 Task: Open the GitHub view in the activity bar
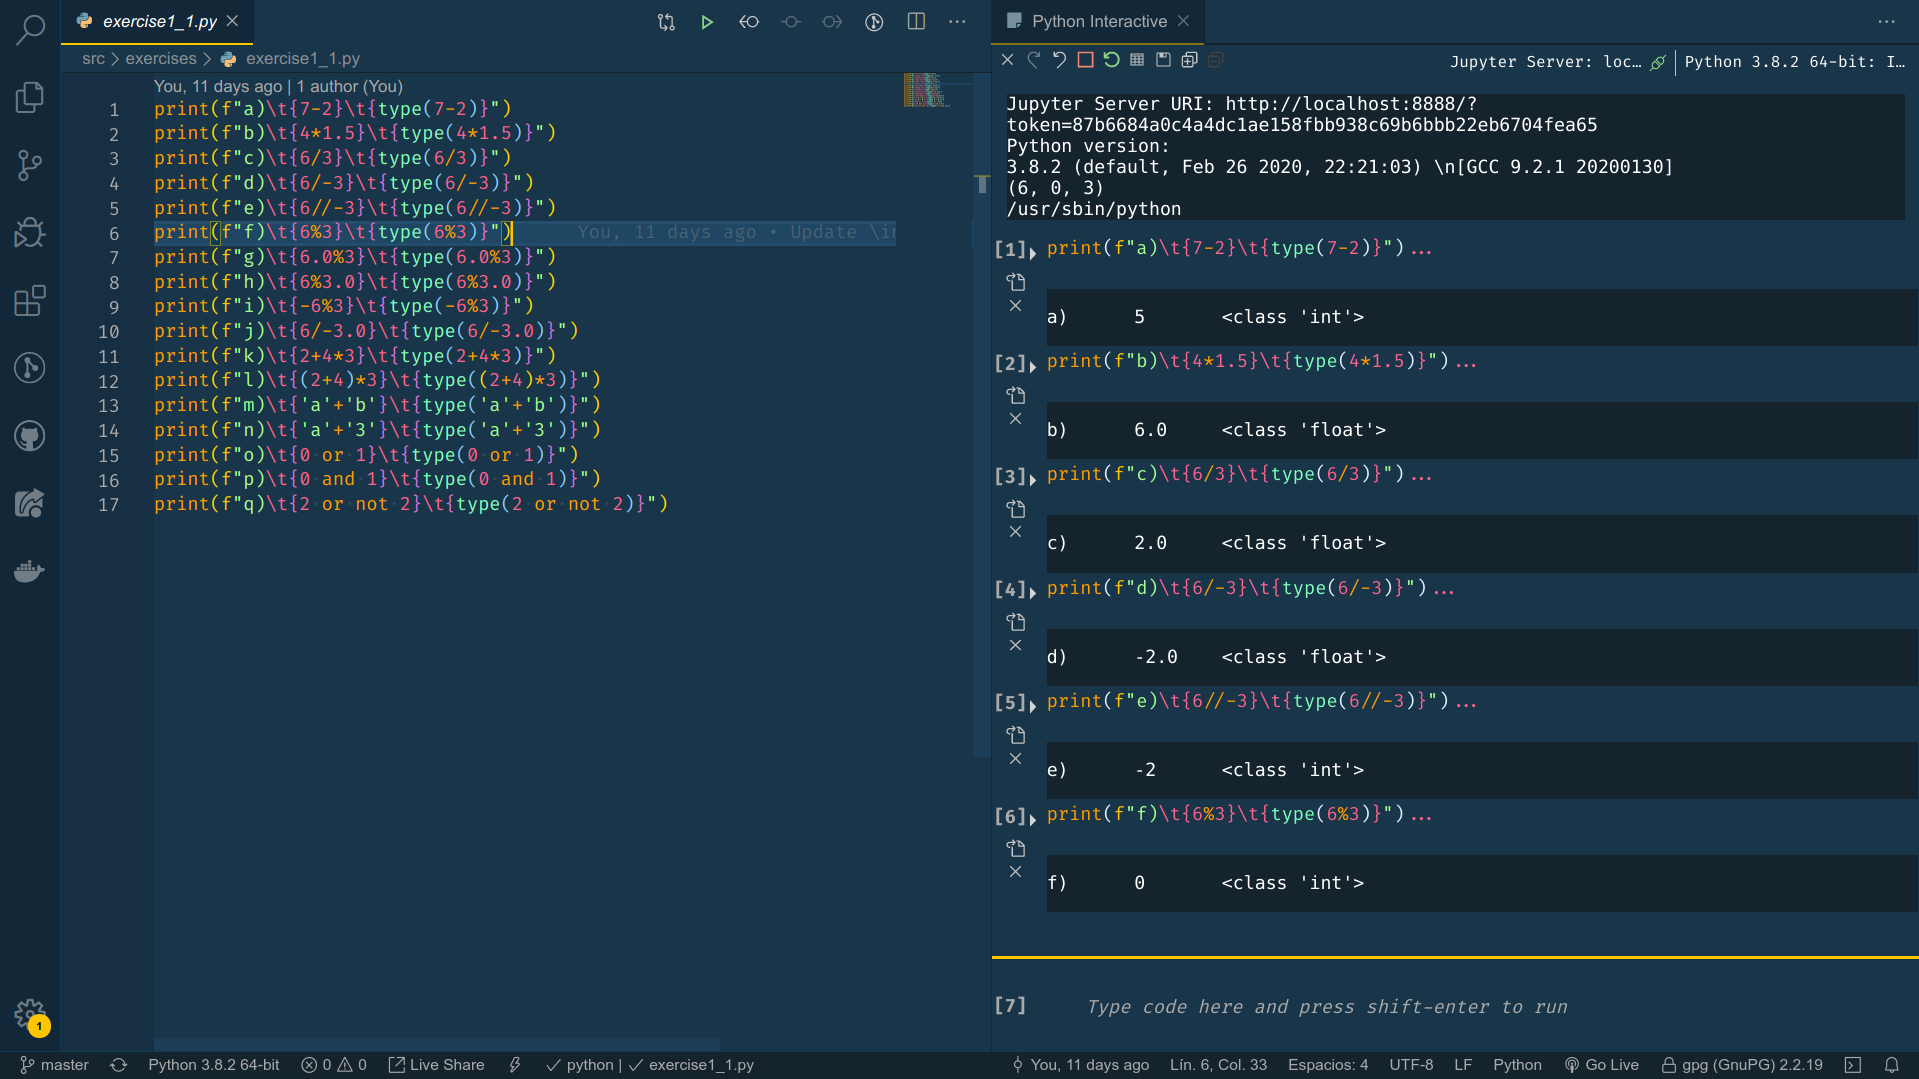click(30, 436)
